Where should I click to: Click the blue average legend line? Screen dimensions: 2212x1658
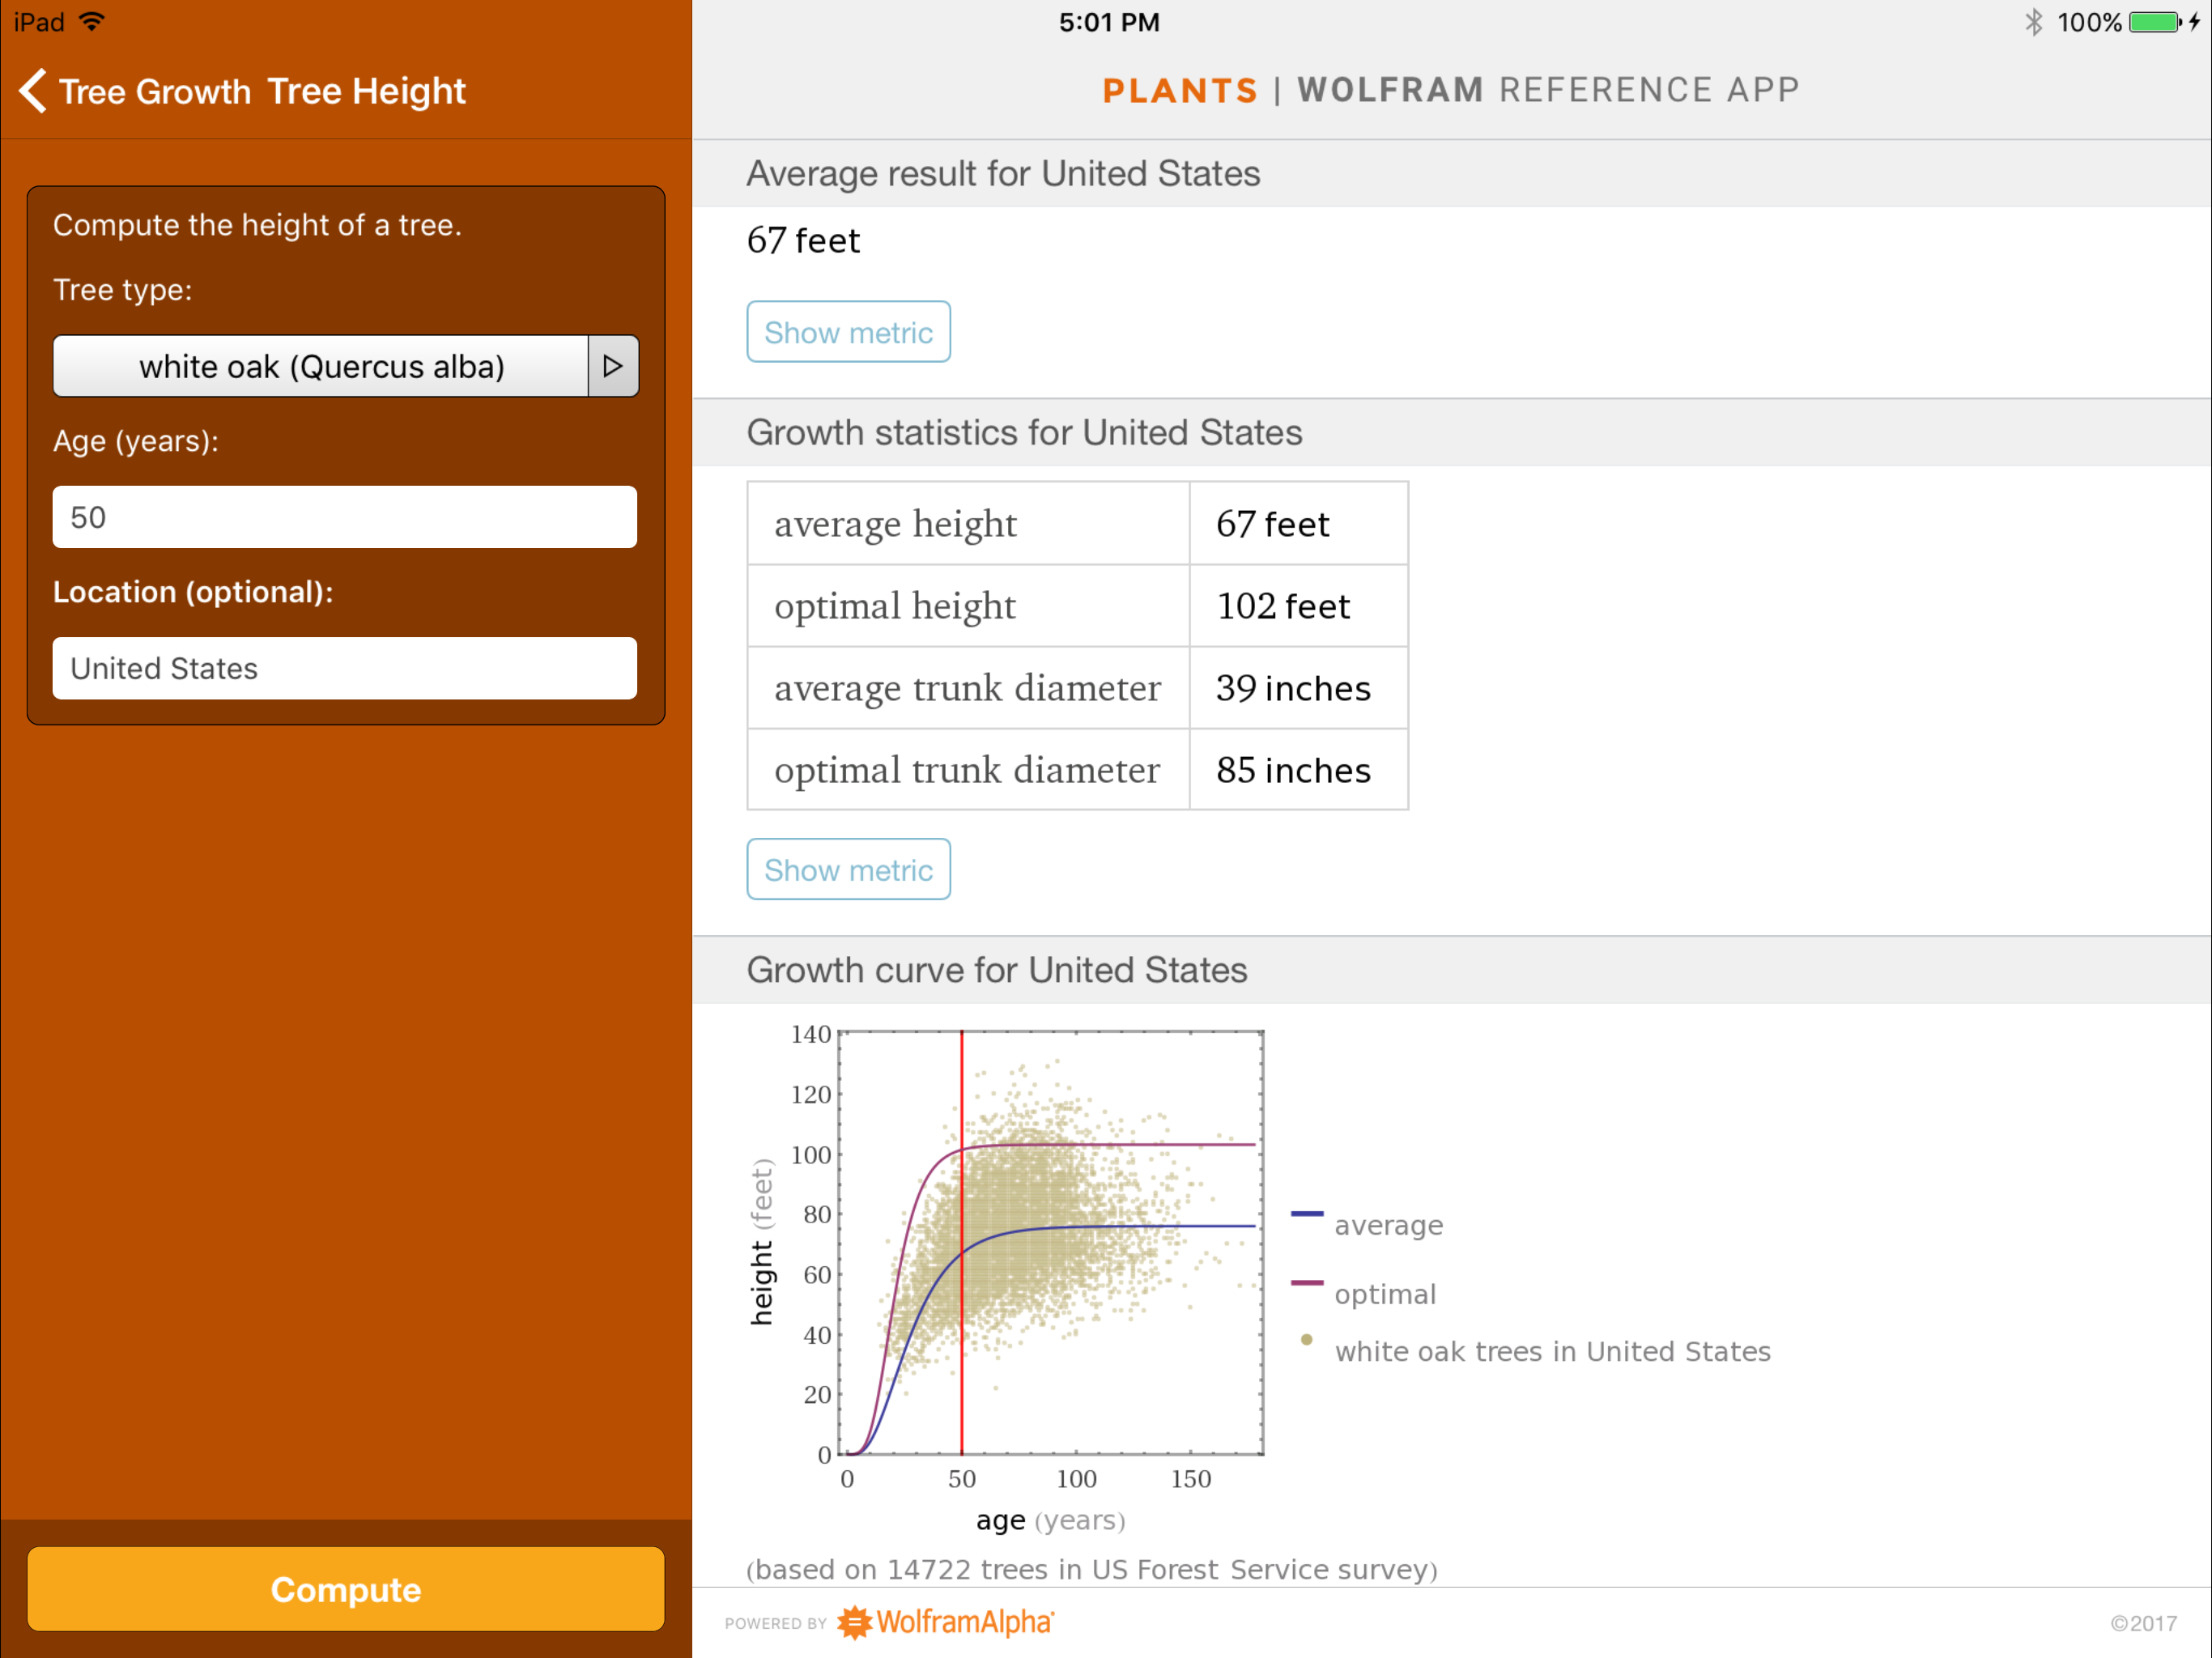tap(1307, 1213)
